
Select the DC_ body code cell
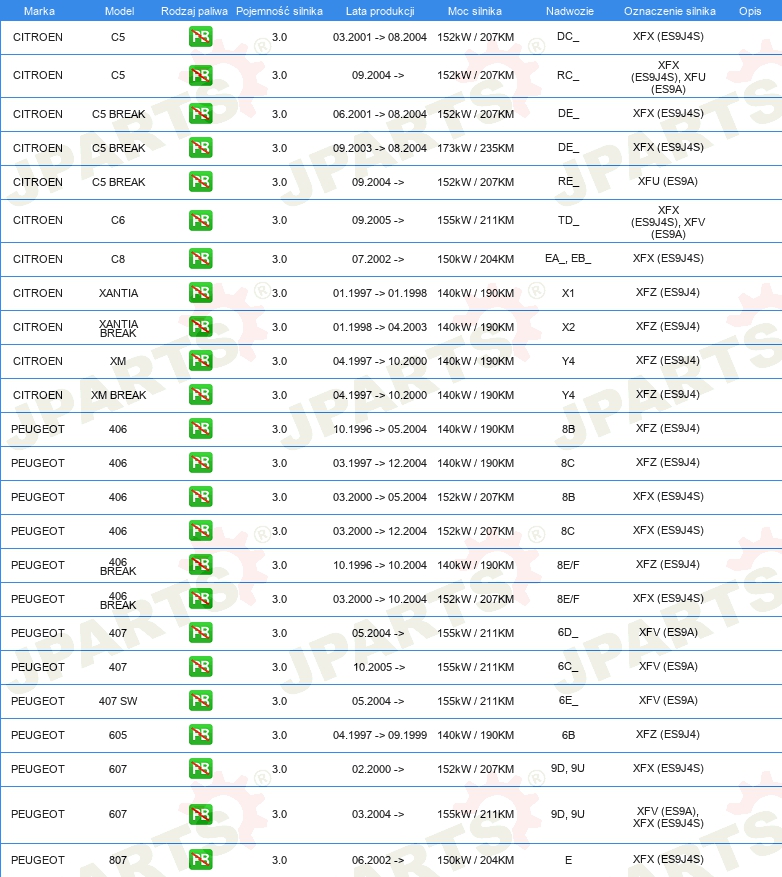568,37
